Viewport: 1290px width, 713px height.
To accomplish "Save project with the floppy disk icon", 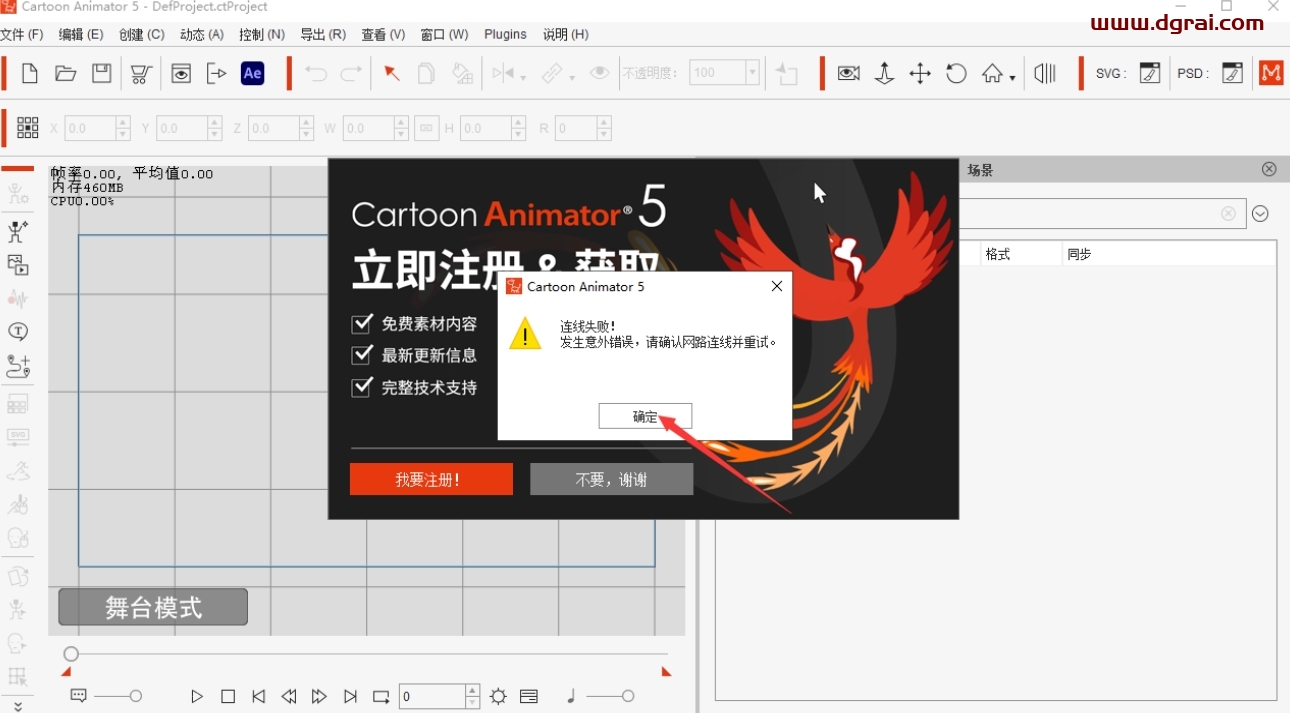I will 102,73.
